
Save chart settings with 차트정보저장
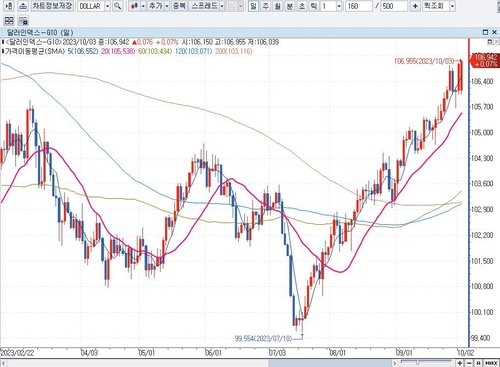(52, 6)
